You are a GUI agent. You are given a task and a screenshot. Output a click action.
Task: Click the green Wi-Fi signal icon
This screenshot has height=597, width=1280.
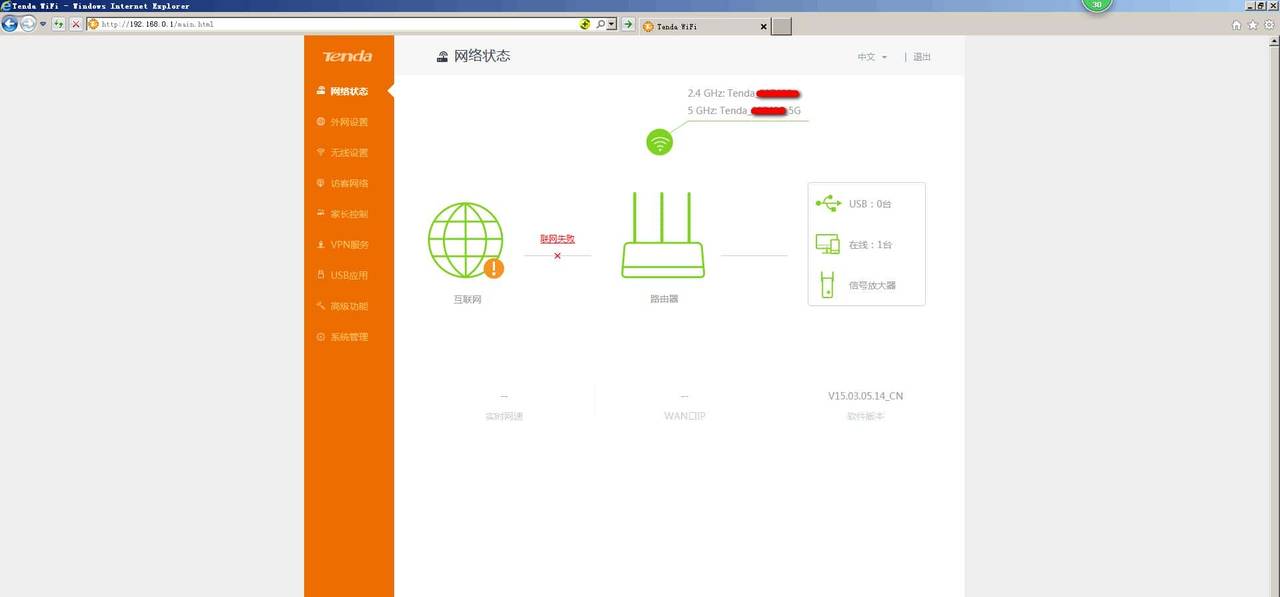click(x=659, y=142)
